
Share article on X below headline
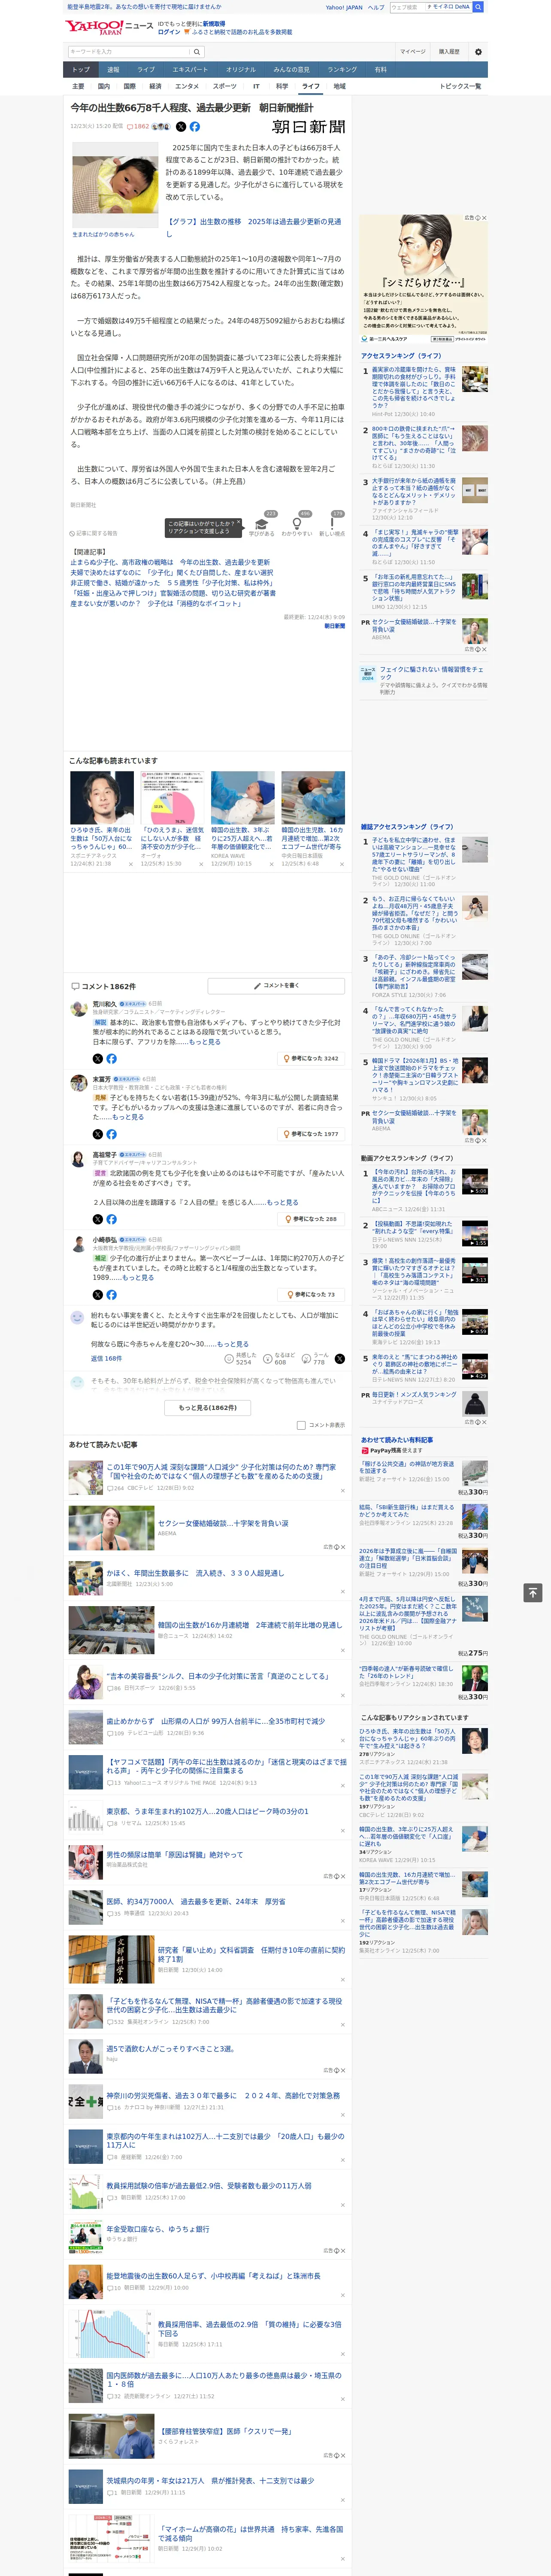tap(181, 127)
